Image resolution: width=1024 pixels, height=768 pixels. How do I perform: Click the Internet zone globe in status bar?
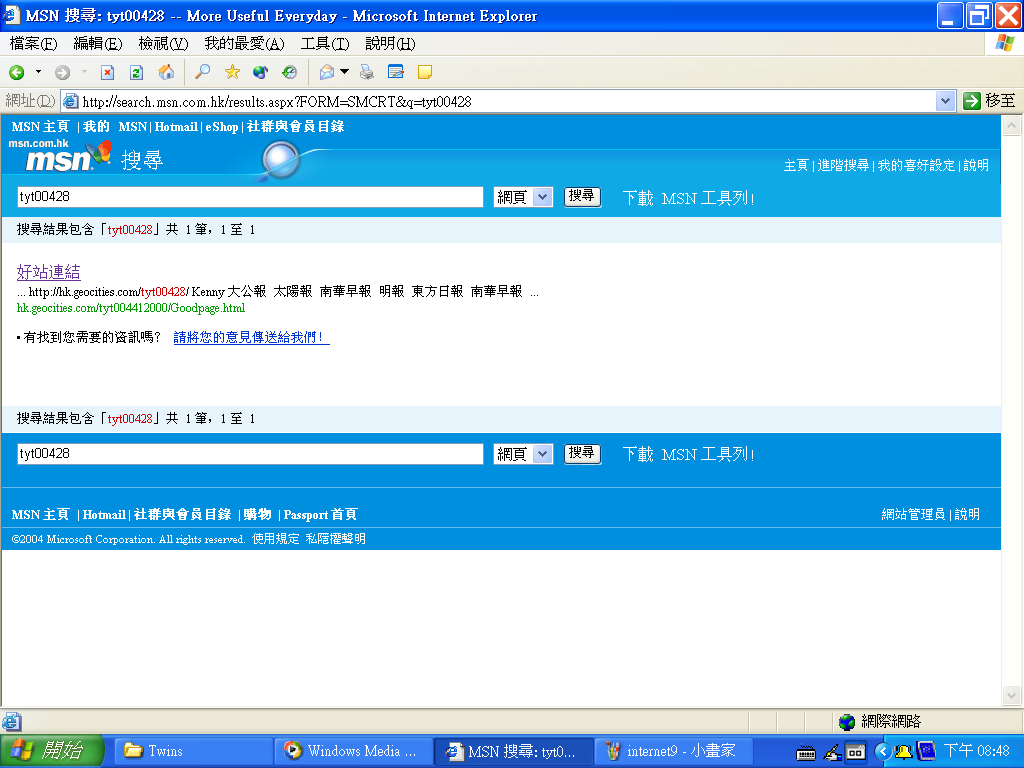coord(847,722)
